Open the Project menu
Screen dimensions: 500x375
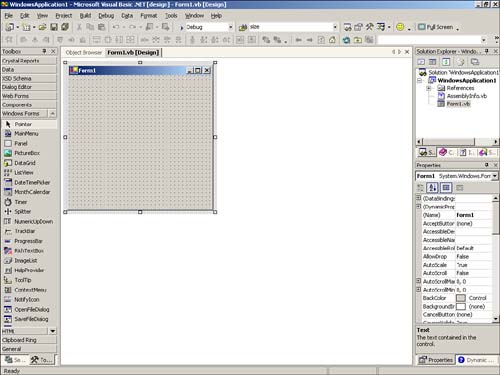tap(64, 16)
